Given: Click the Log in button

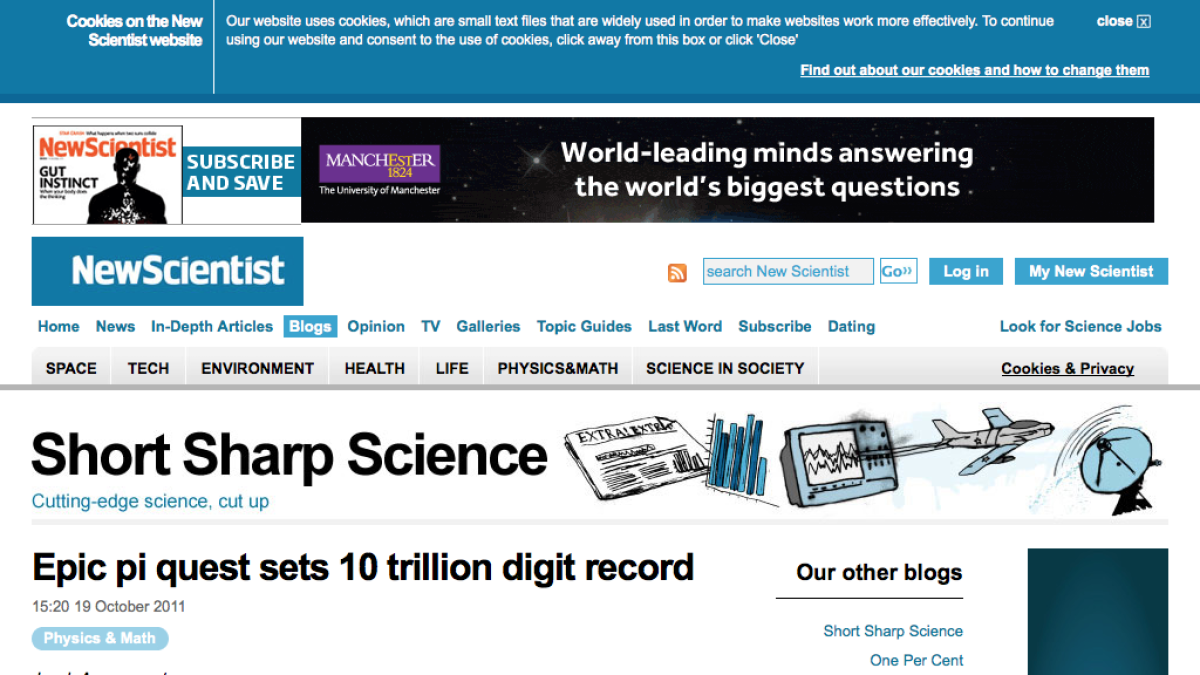Looking at the screenshot, I should pyautogui.click(x=965, y=270).
